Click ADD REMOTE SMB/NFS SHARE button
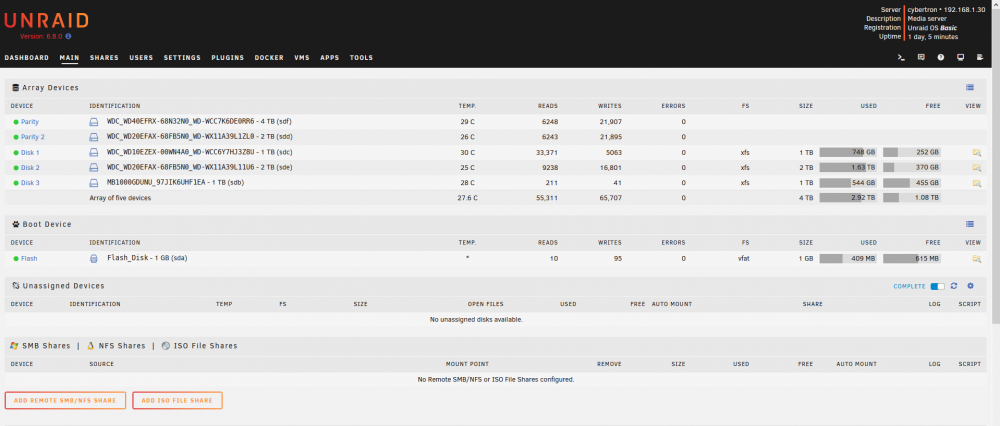This screenshot has width=1000, height=426. (65, 400)
